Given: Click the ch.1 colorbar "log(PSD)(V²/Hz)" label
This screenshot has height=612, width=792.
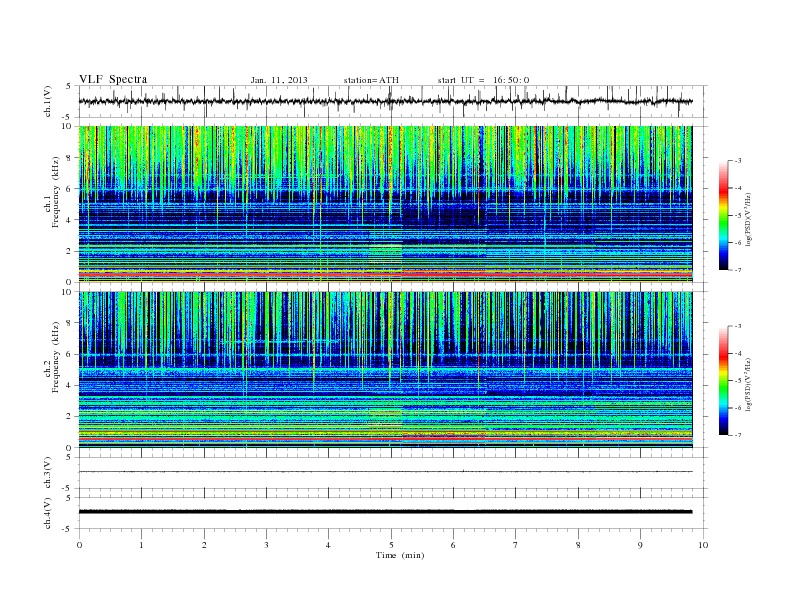Looking at the screenshot, I should (x=750, y=219).
